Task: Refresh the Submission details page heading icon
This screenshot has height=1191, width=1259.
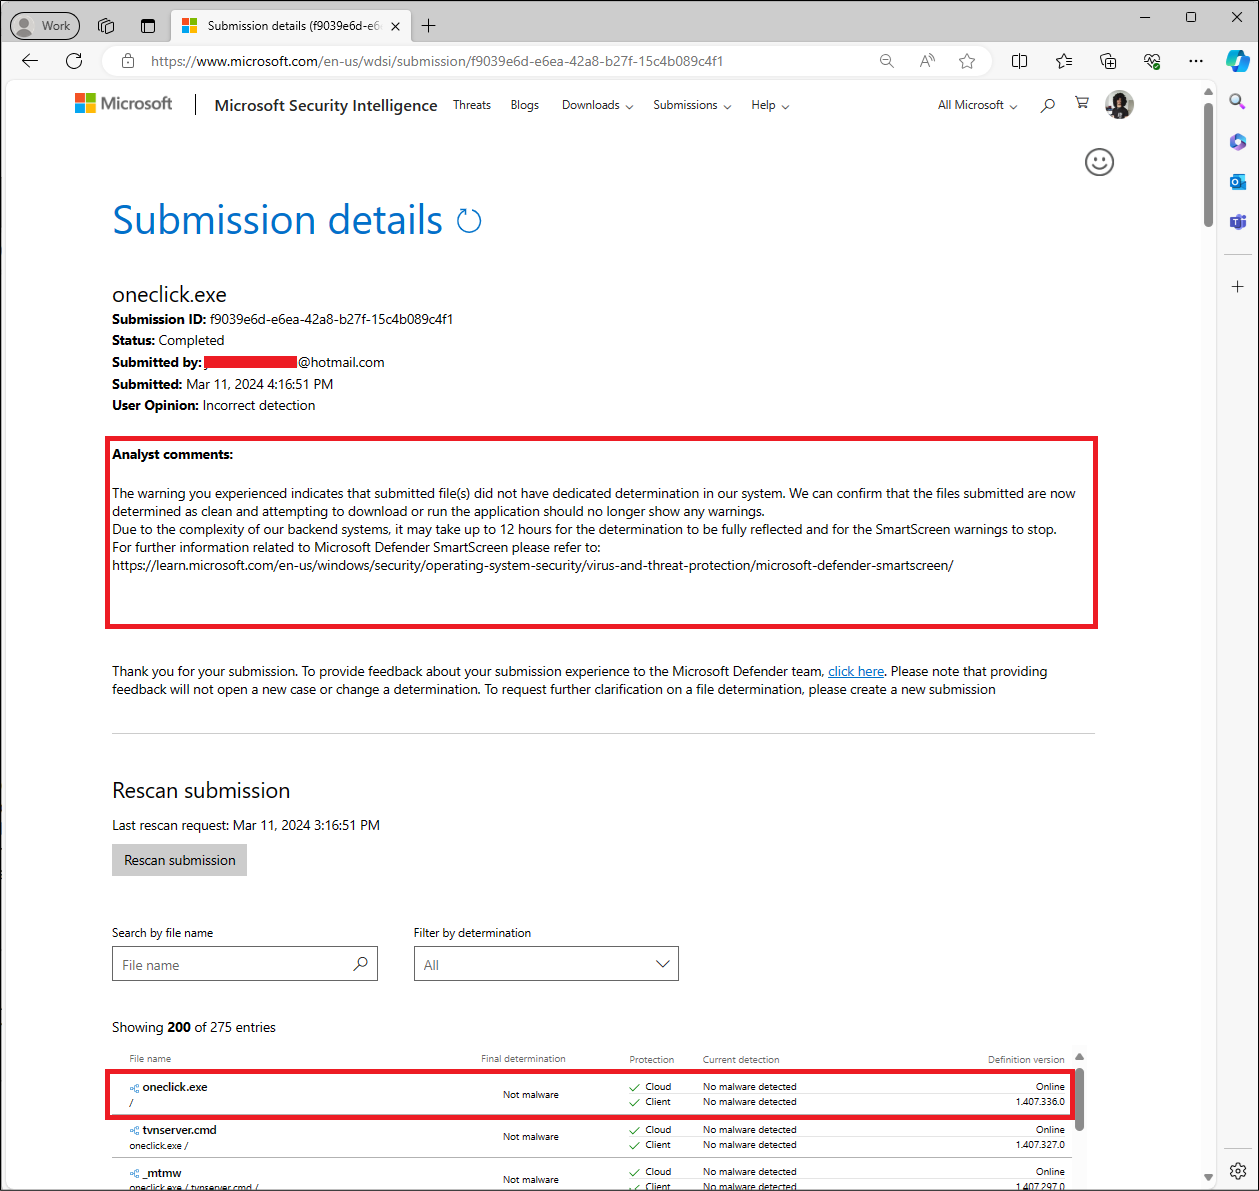Action: (469, 221)
